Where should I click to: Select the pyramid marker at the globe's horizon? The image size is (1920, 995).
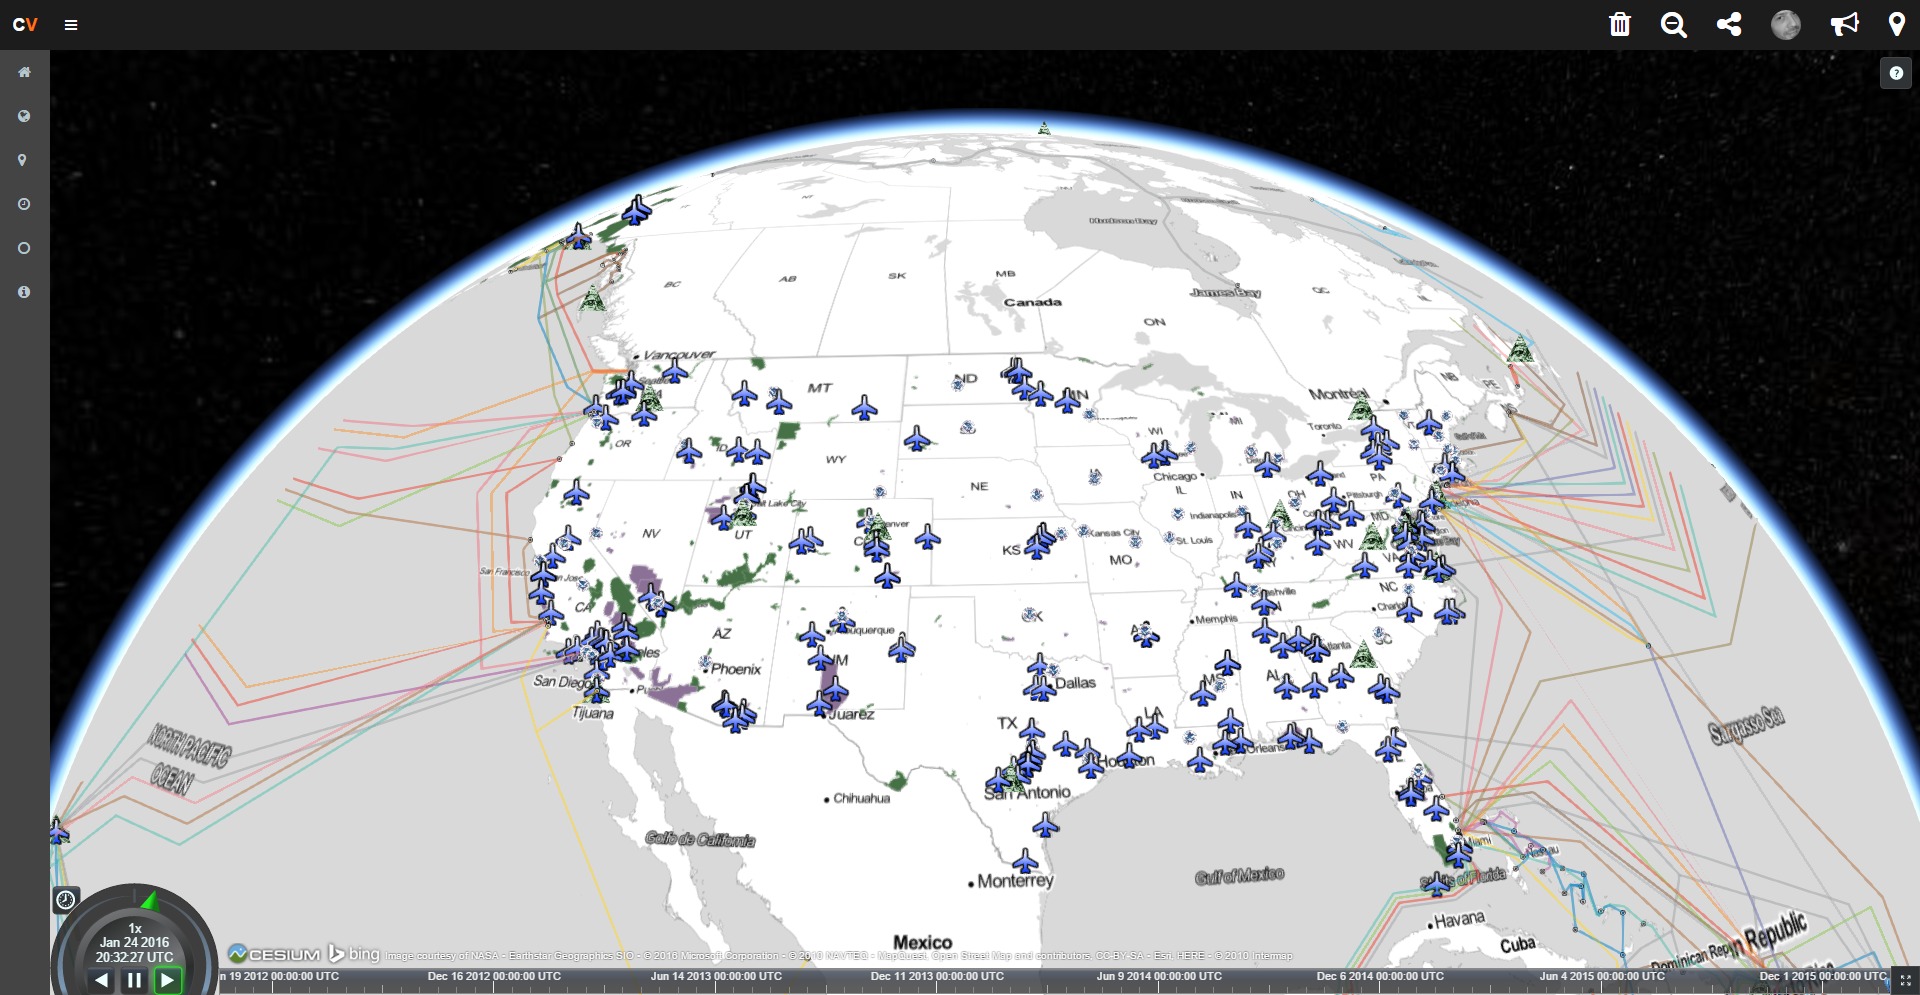(1044, 128)
